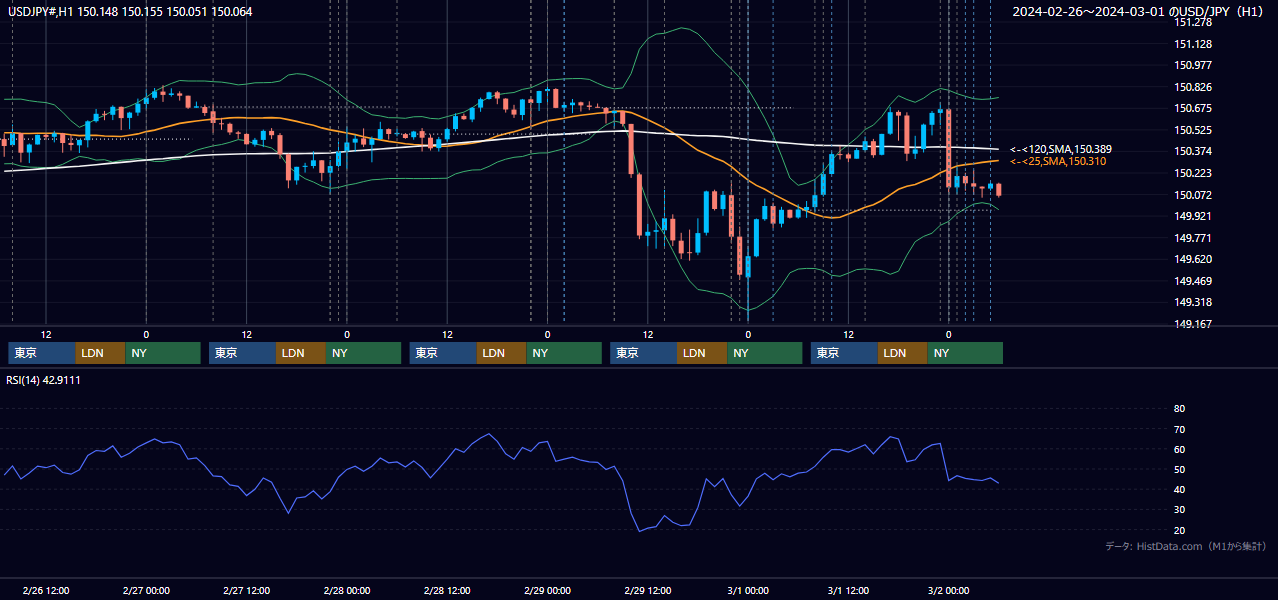Click price axis label 150.072
Viewport: 1278px width, 600px height.
1193,195
